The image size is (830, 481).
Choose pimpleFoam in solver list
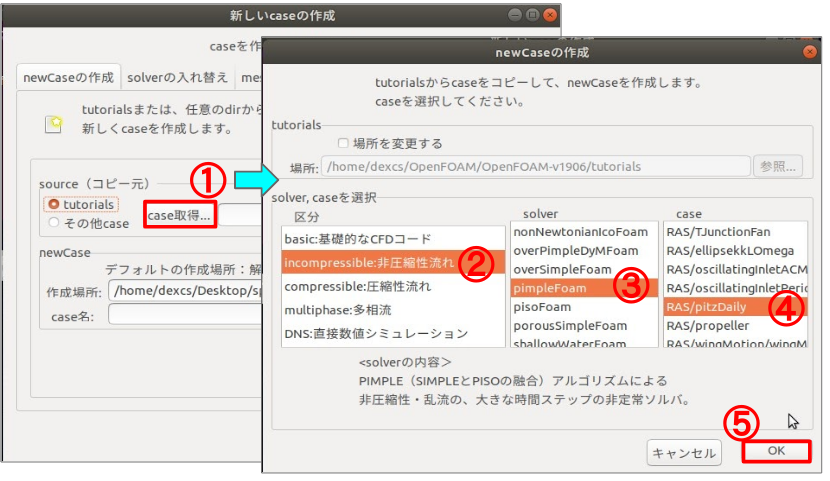coord(549,288)
